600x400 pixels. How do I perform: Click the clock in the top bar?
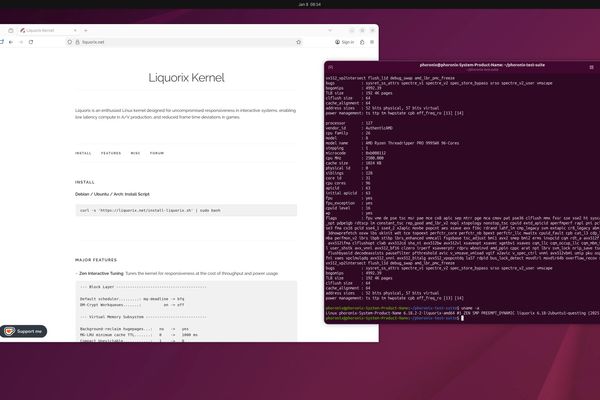click(309, 5)
